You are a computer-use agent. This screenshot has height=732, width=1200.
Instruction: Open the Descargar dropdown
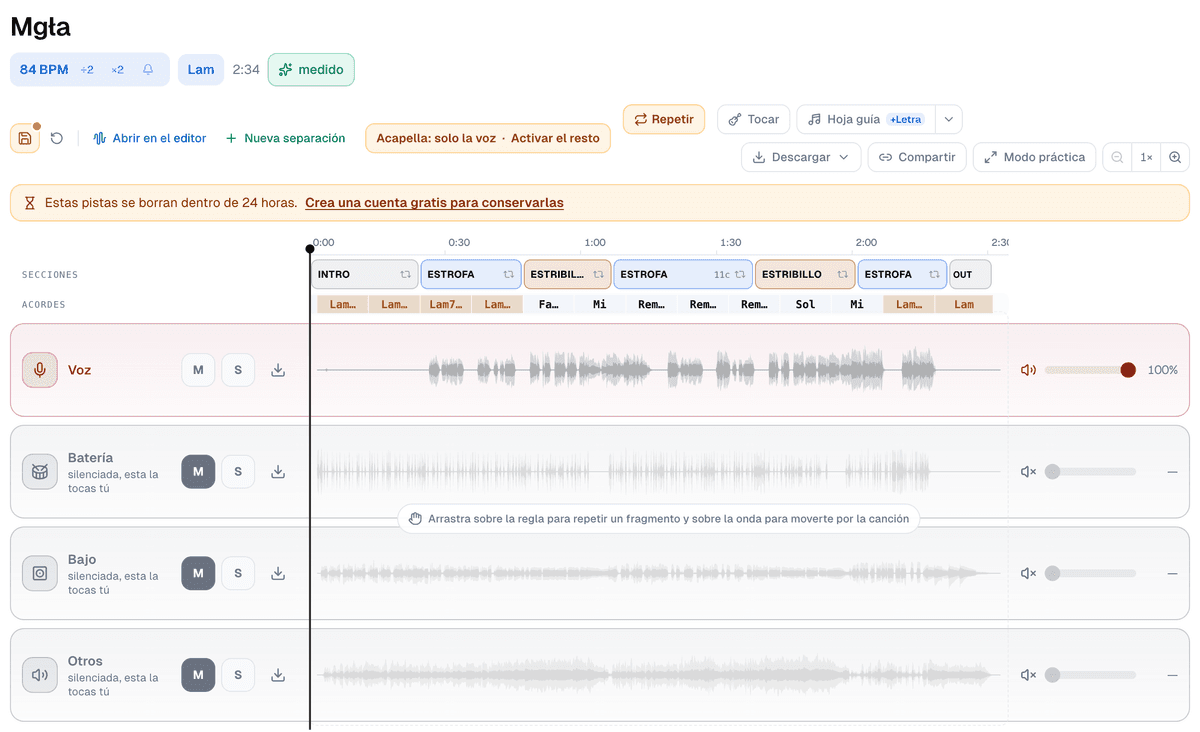[x=800, y=157]
